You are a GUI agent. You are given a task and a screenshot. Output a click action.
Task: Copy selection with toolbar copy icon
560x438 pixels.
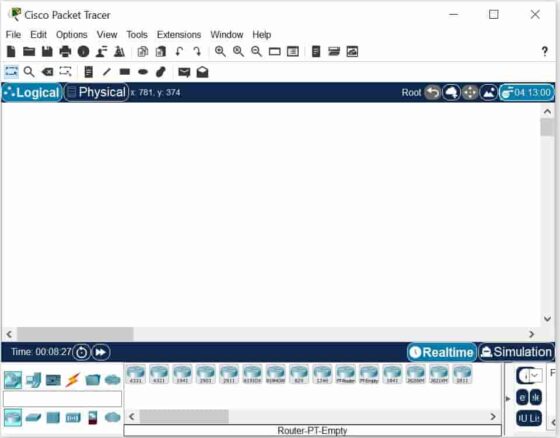point(143,52)
